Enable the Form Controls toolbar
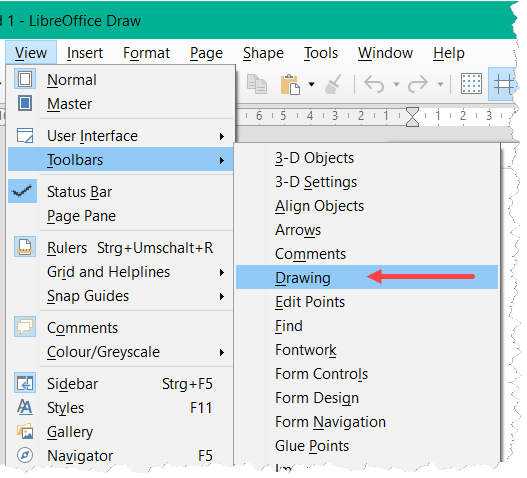Screen dimensions: 527x478 pyautogui.click(x=367, y=374)
